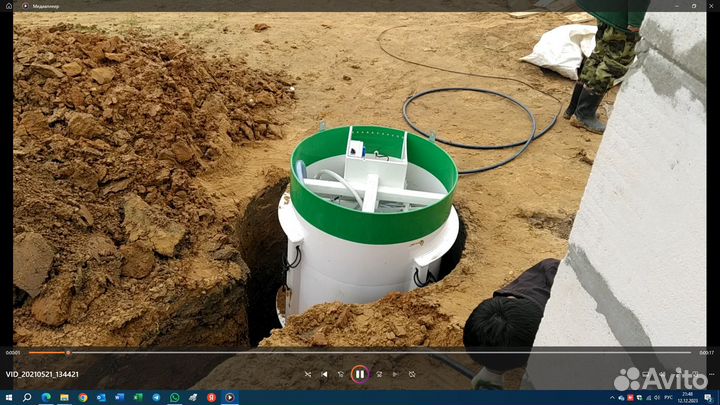Click the middle of the seek bar
This screenshot has height=405, width=720.
coord(360,352)
